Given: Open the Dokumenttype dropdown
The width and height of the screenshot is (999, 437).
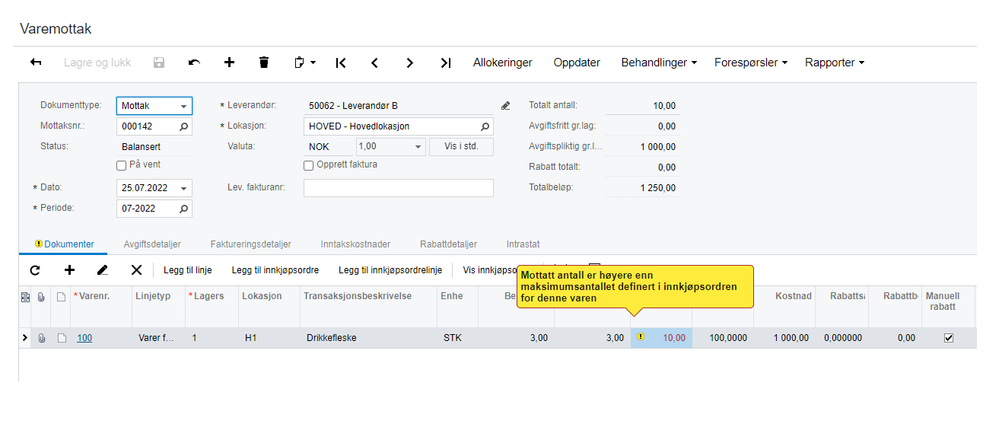Looking at the screenshot, I should pos(154,106).
